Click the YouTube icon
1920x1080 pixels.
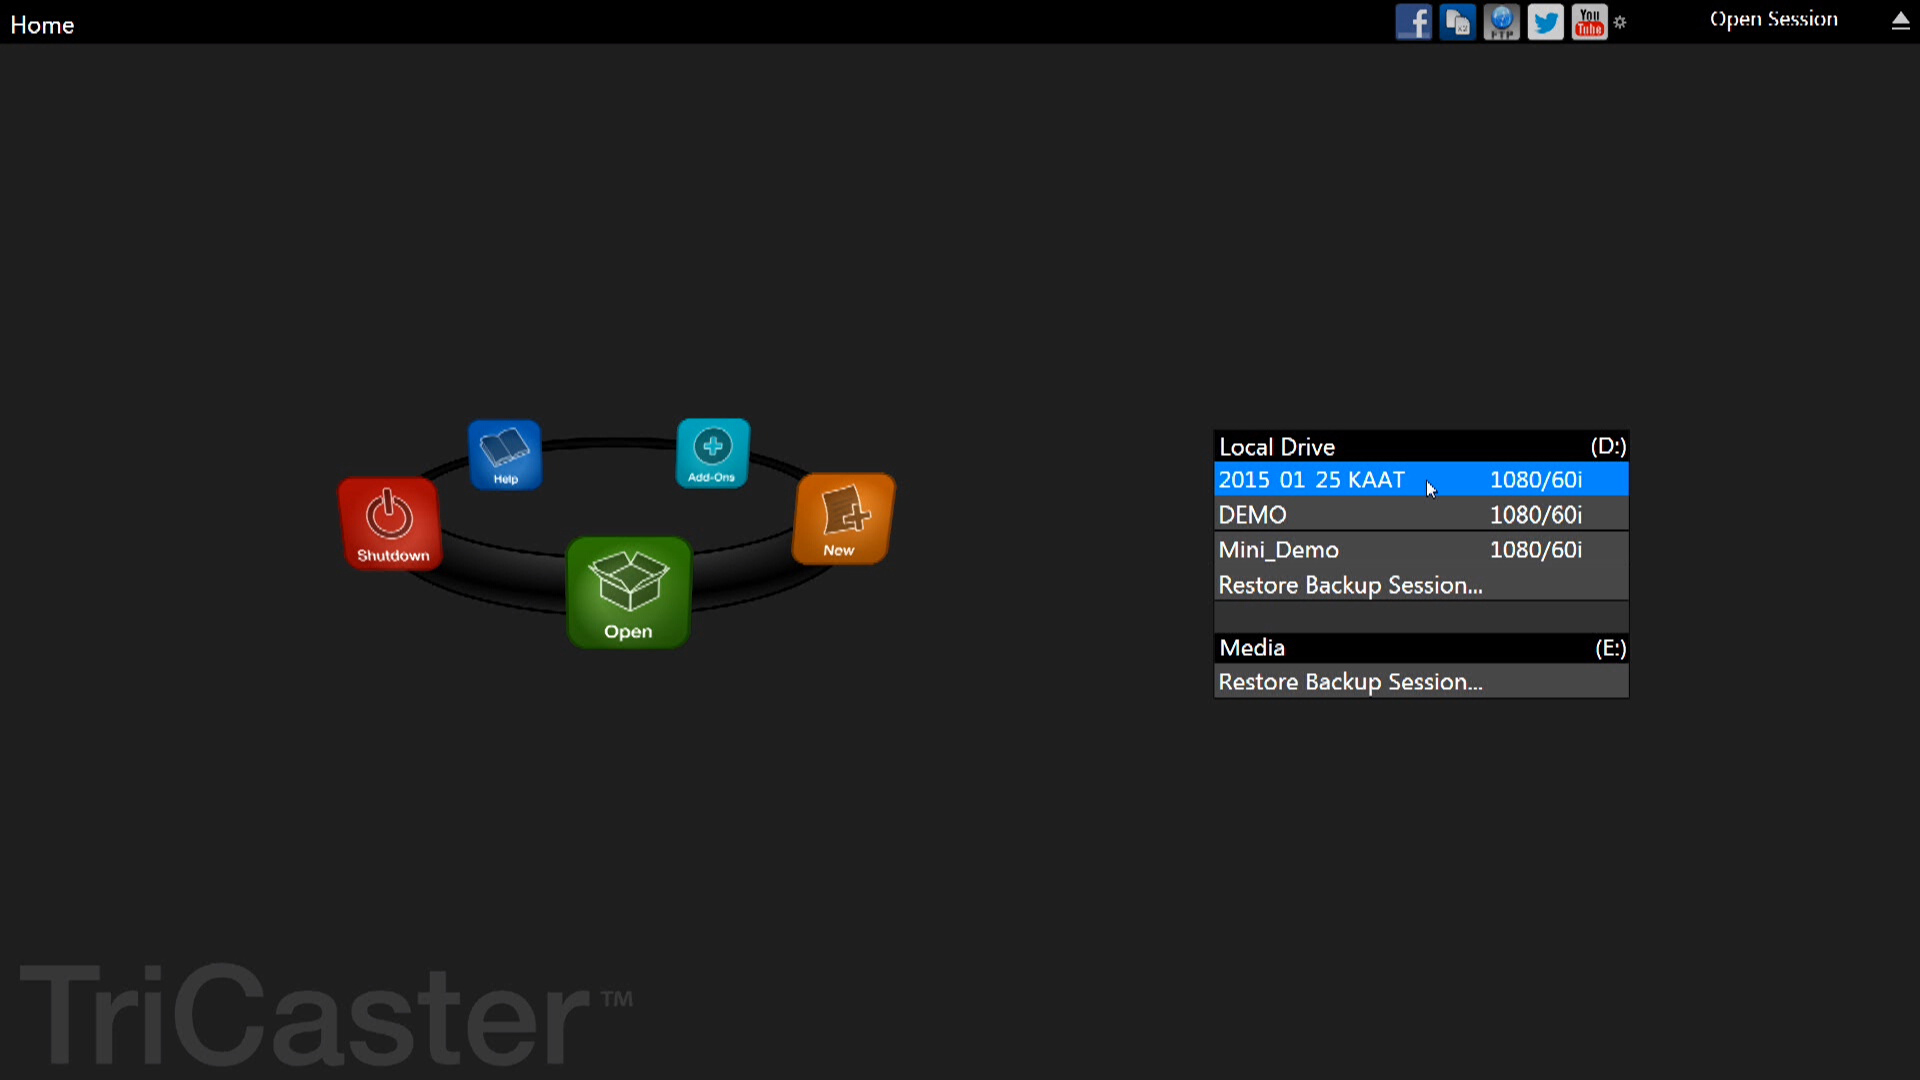tap(1589, 21)
